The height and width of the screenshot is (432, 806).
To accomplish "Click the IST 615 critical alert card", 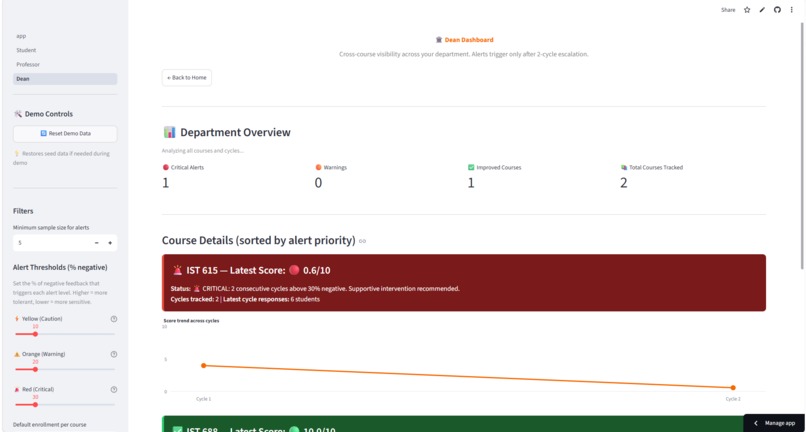I will point(464,282).
